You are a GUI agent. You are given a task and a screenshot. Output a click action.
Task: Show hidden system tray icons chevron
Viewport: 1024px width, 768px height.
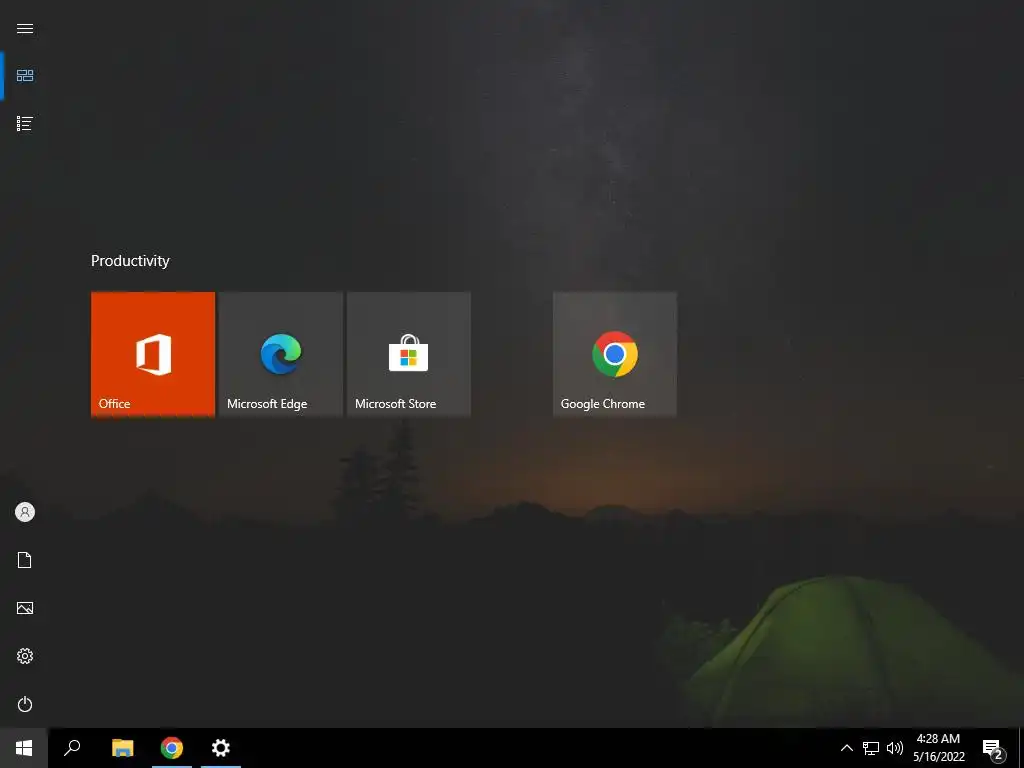pos(846,748)
